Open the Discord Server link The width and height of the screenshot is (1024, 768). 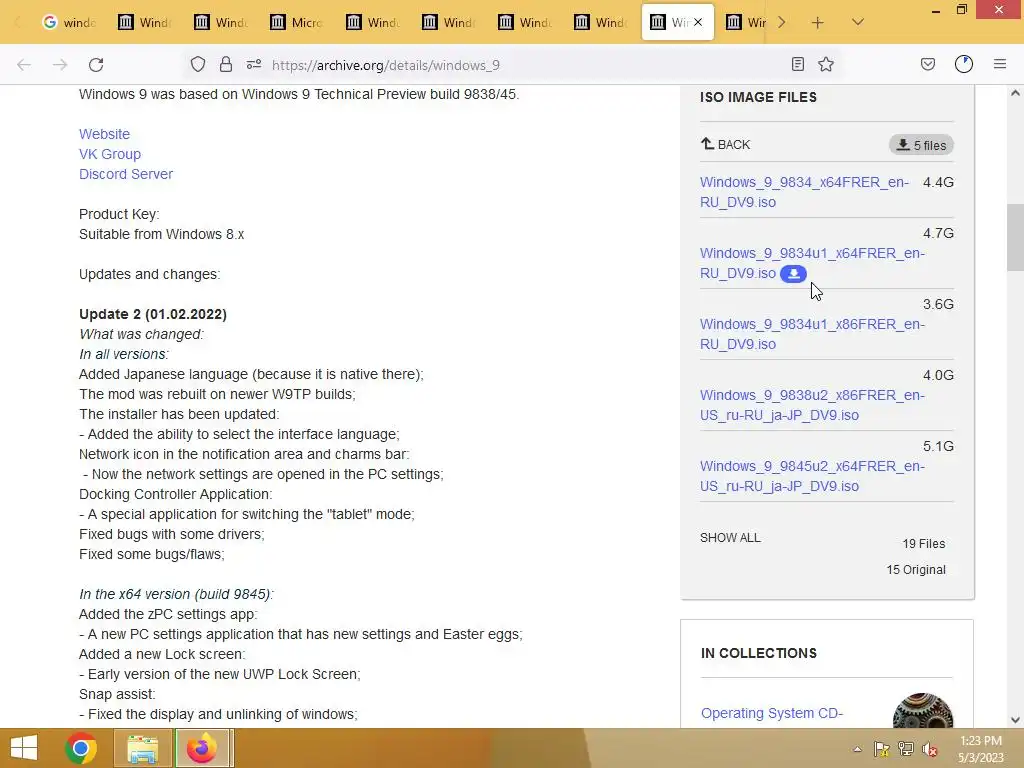126,174
